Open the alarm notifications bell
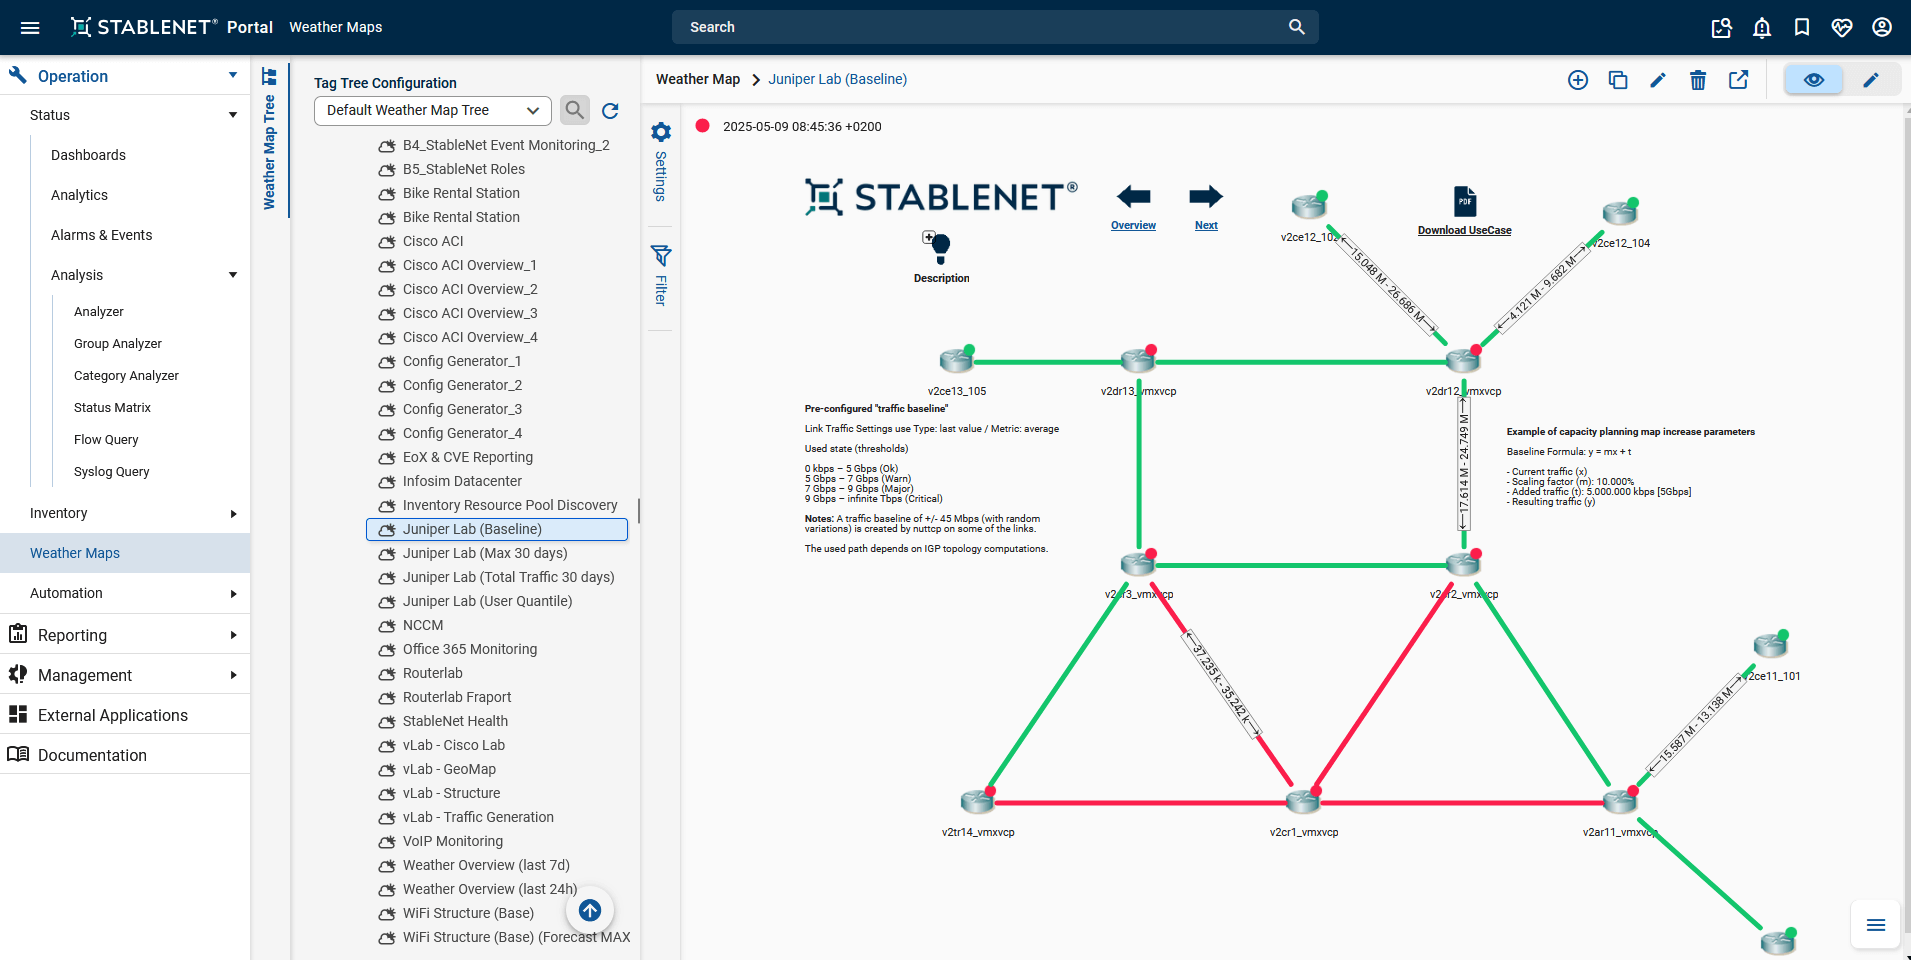1911x960 pixels. coord(1762,27)
